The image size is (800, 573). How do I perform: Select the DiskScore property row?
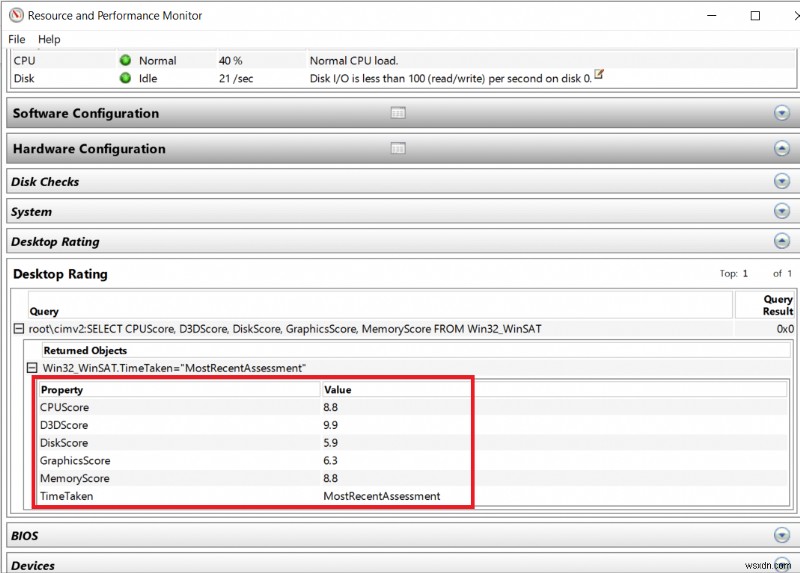click(x=413, y=443)
